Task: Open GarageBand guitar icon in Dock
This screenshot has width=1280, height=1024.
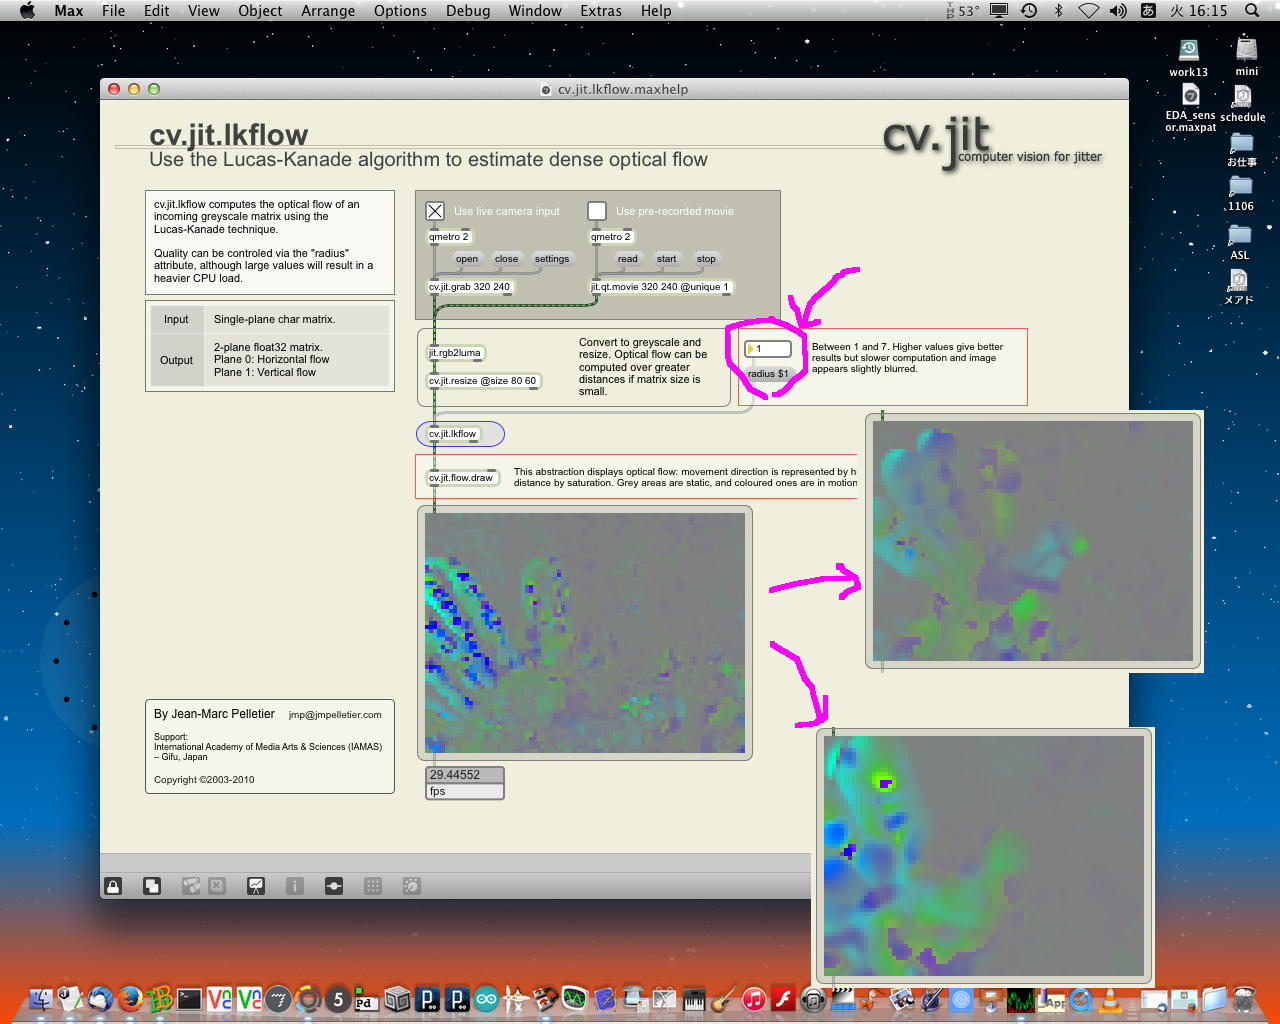Action: point(724,998)
